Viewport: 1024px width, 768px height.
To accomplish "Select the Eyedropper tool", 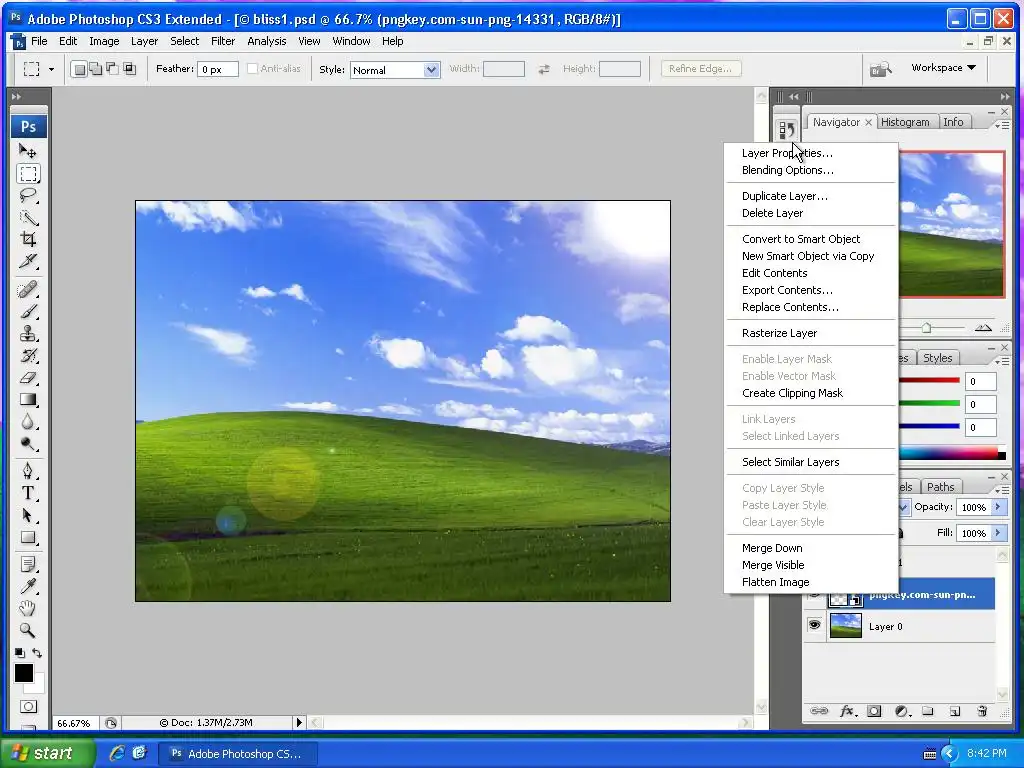I will (x=28, y=586).
